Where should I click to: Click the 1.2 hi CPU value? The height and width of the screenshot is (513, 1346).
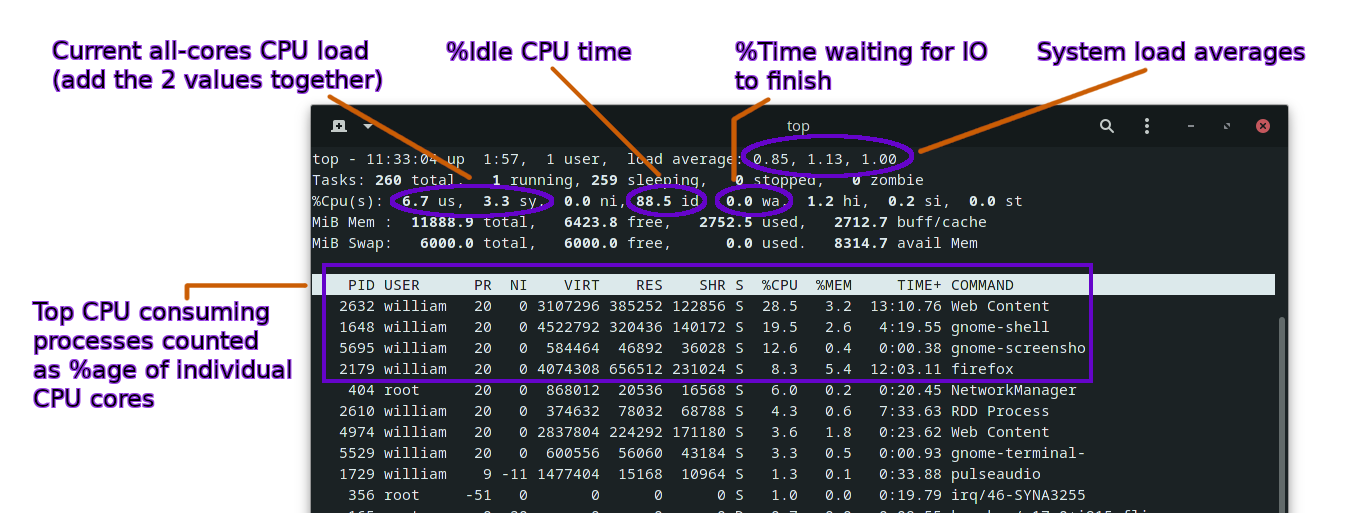(x=834, y=201)
